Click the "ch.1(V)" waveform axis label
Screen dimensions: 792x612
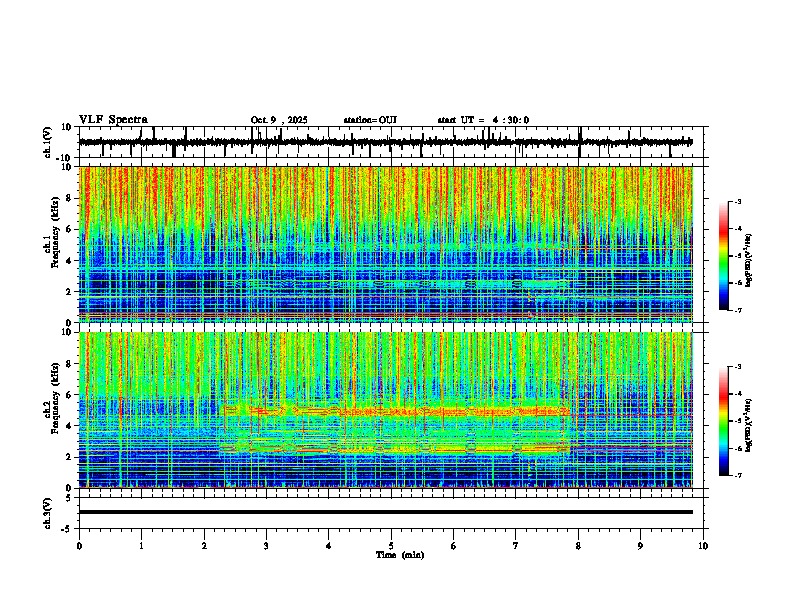pos(48,142)
